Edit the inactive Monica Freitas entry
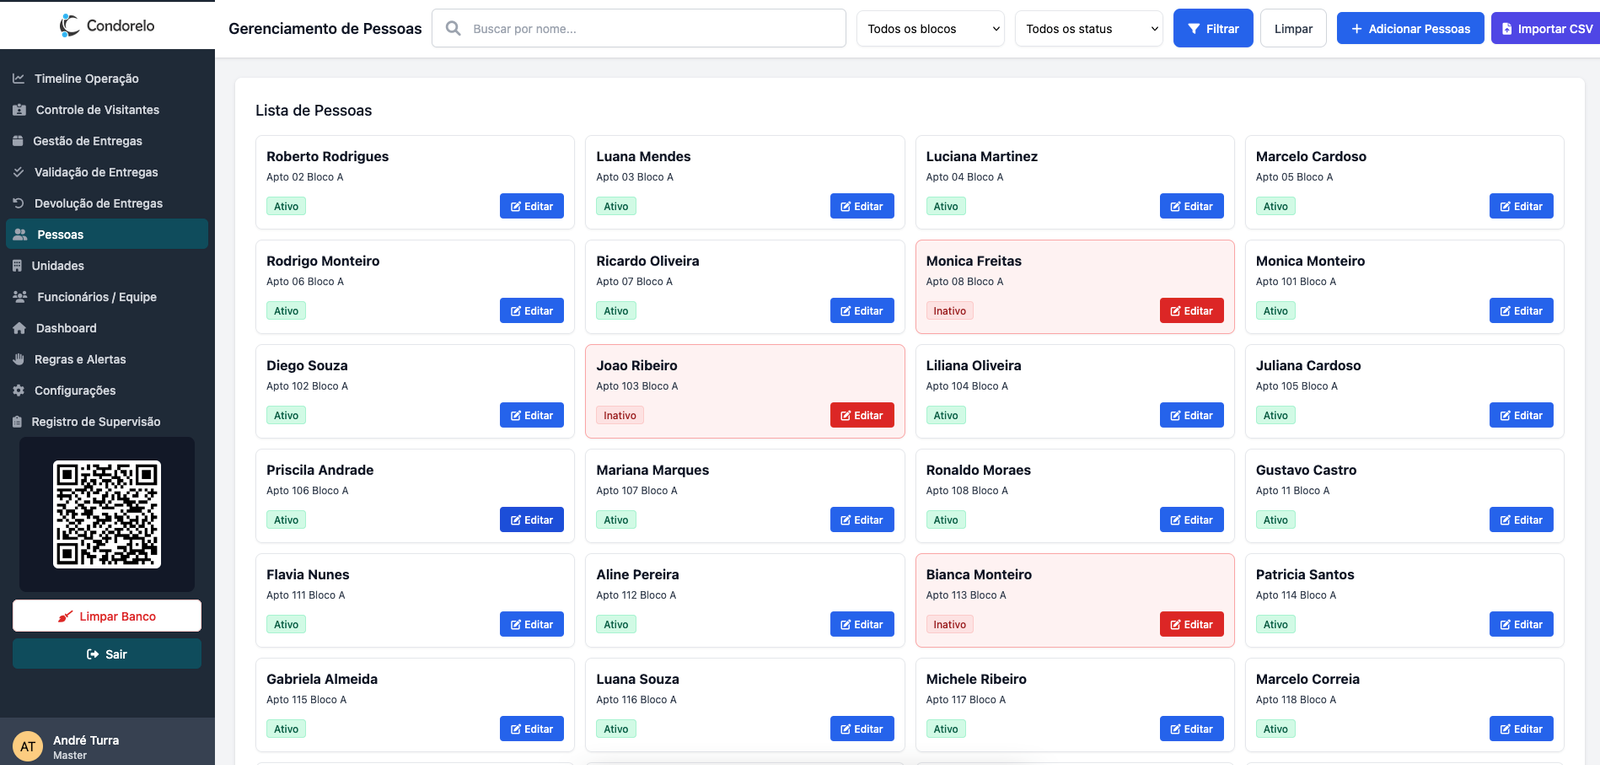Image resolution: width=1600 pixels, height=765 pixels. pos(1191,311)
